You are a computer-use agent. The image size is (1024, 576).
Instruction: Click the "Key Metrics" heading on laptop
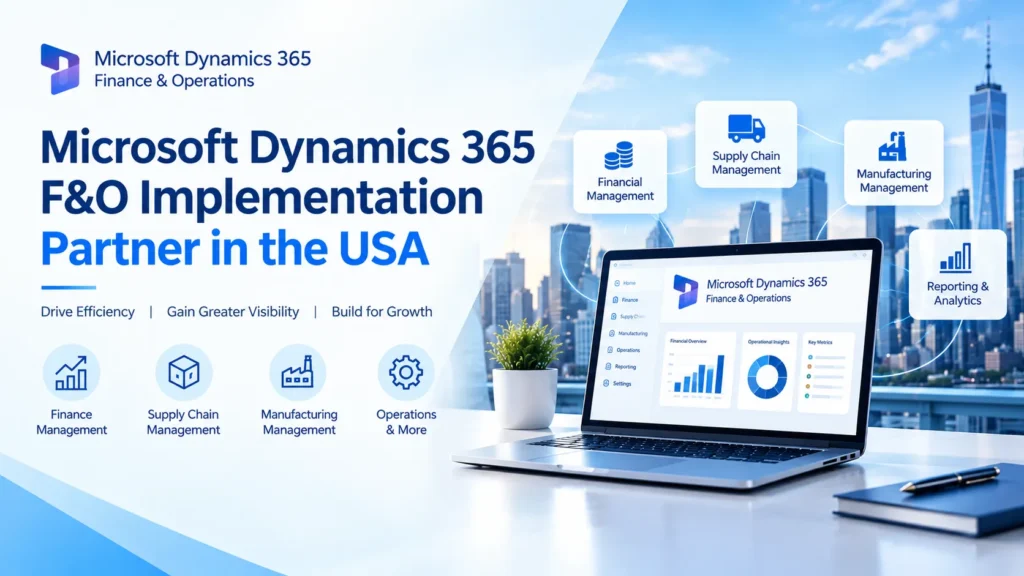[820, 342]
